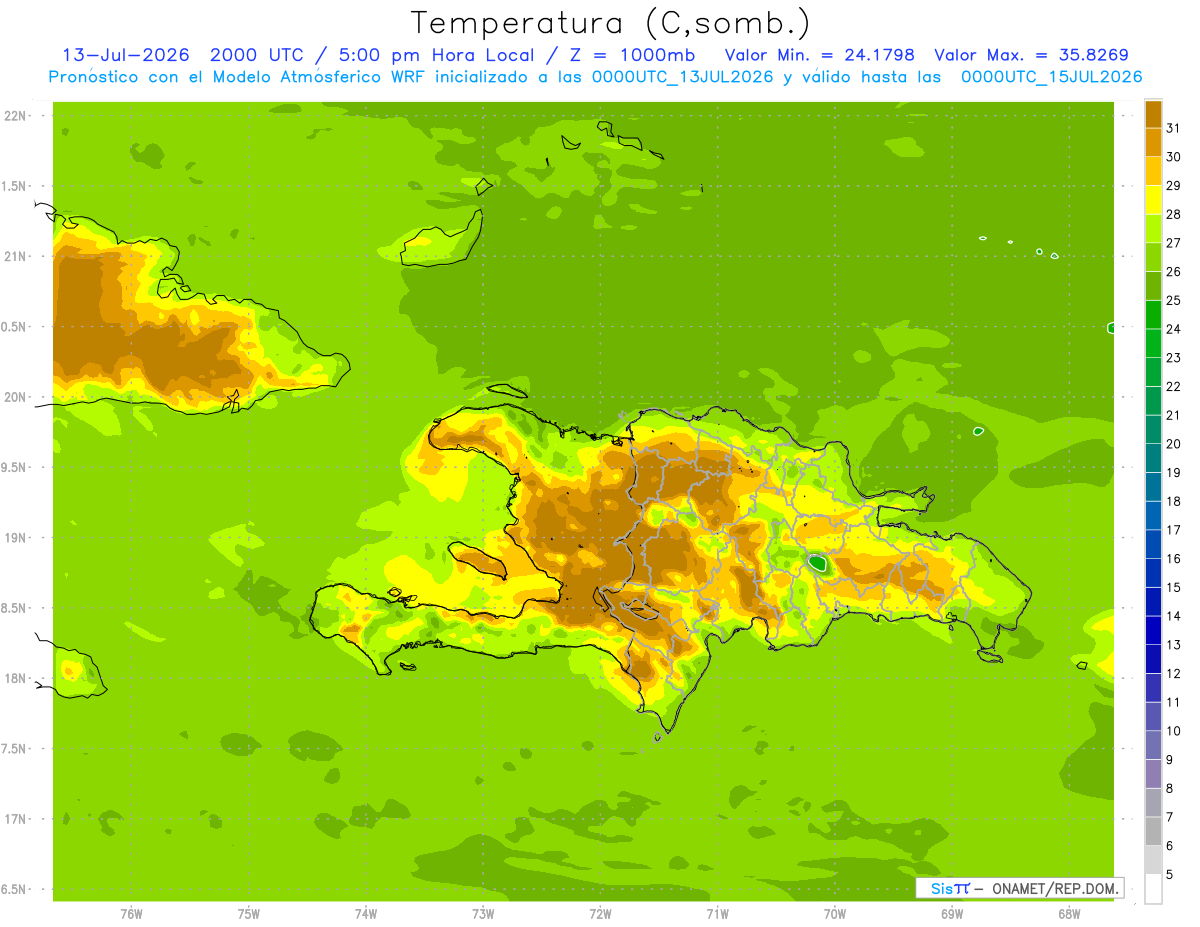The height and width of the screenshot is (927, 1200).
Task: Click the latitude axis label 19N
Action: [17, 538]
